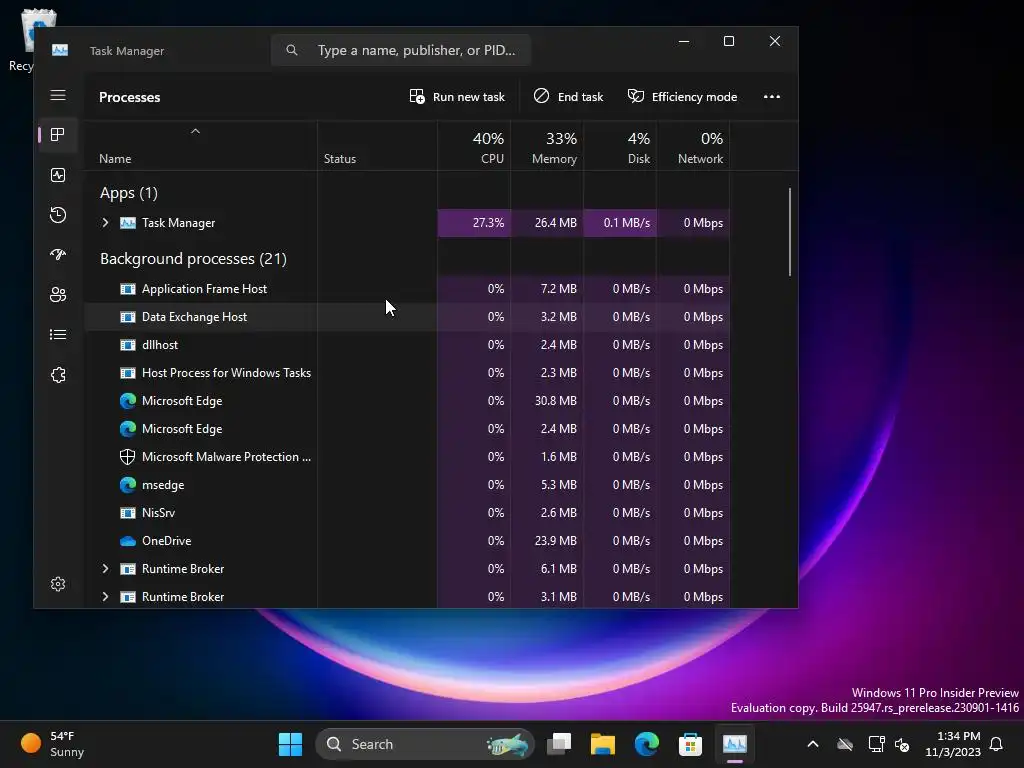Show hidden system tray icons chevron

pyautogui.click(x=813, y=744)
